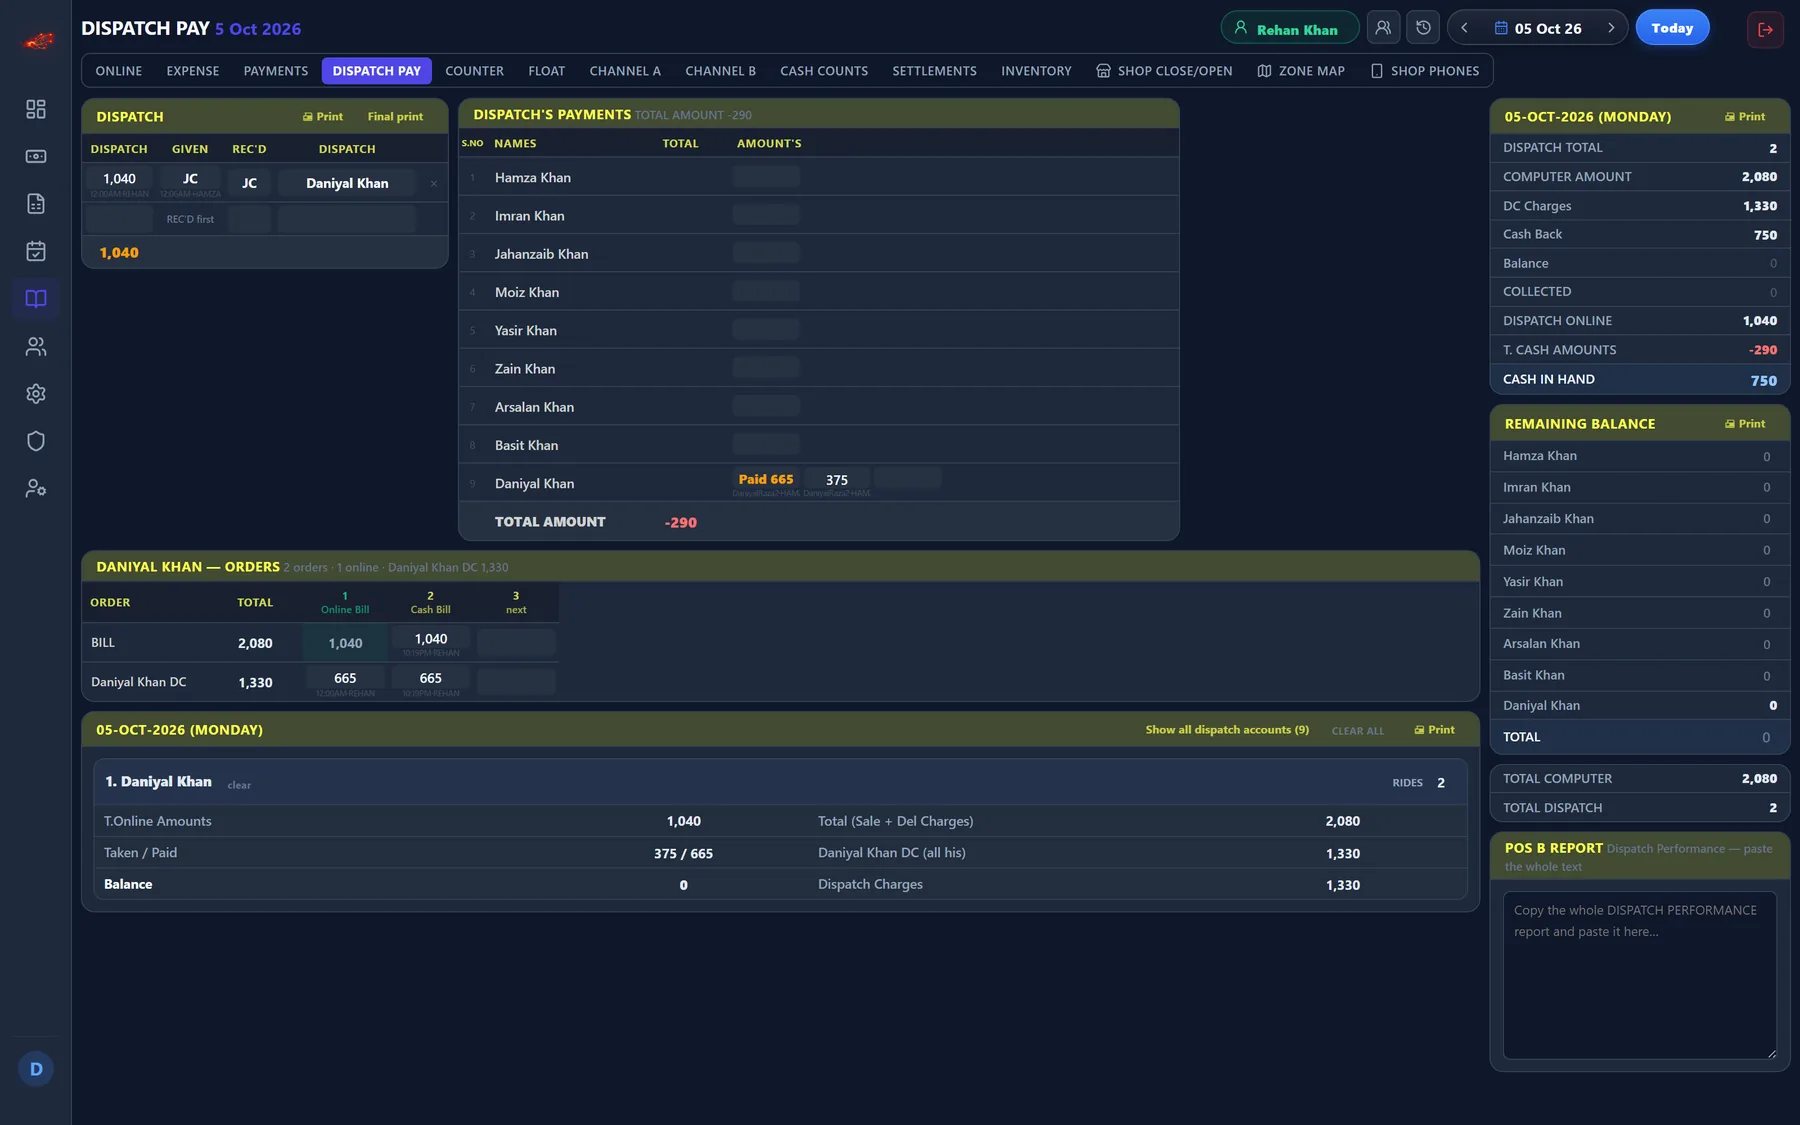Open the SHOP PHONES tab
This screenshot has width=1800, height=1125.
click(1425, 71)
